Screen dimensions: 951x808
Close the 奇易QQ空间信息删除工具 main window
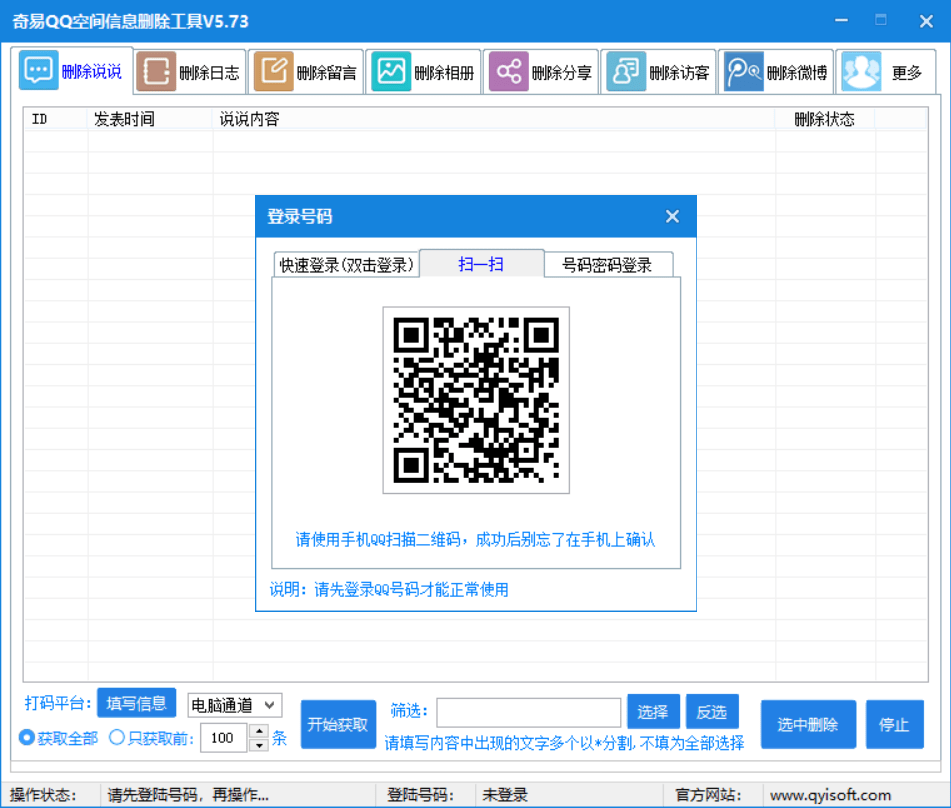[926, 21]
